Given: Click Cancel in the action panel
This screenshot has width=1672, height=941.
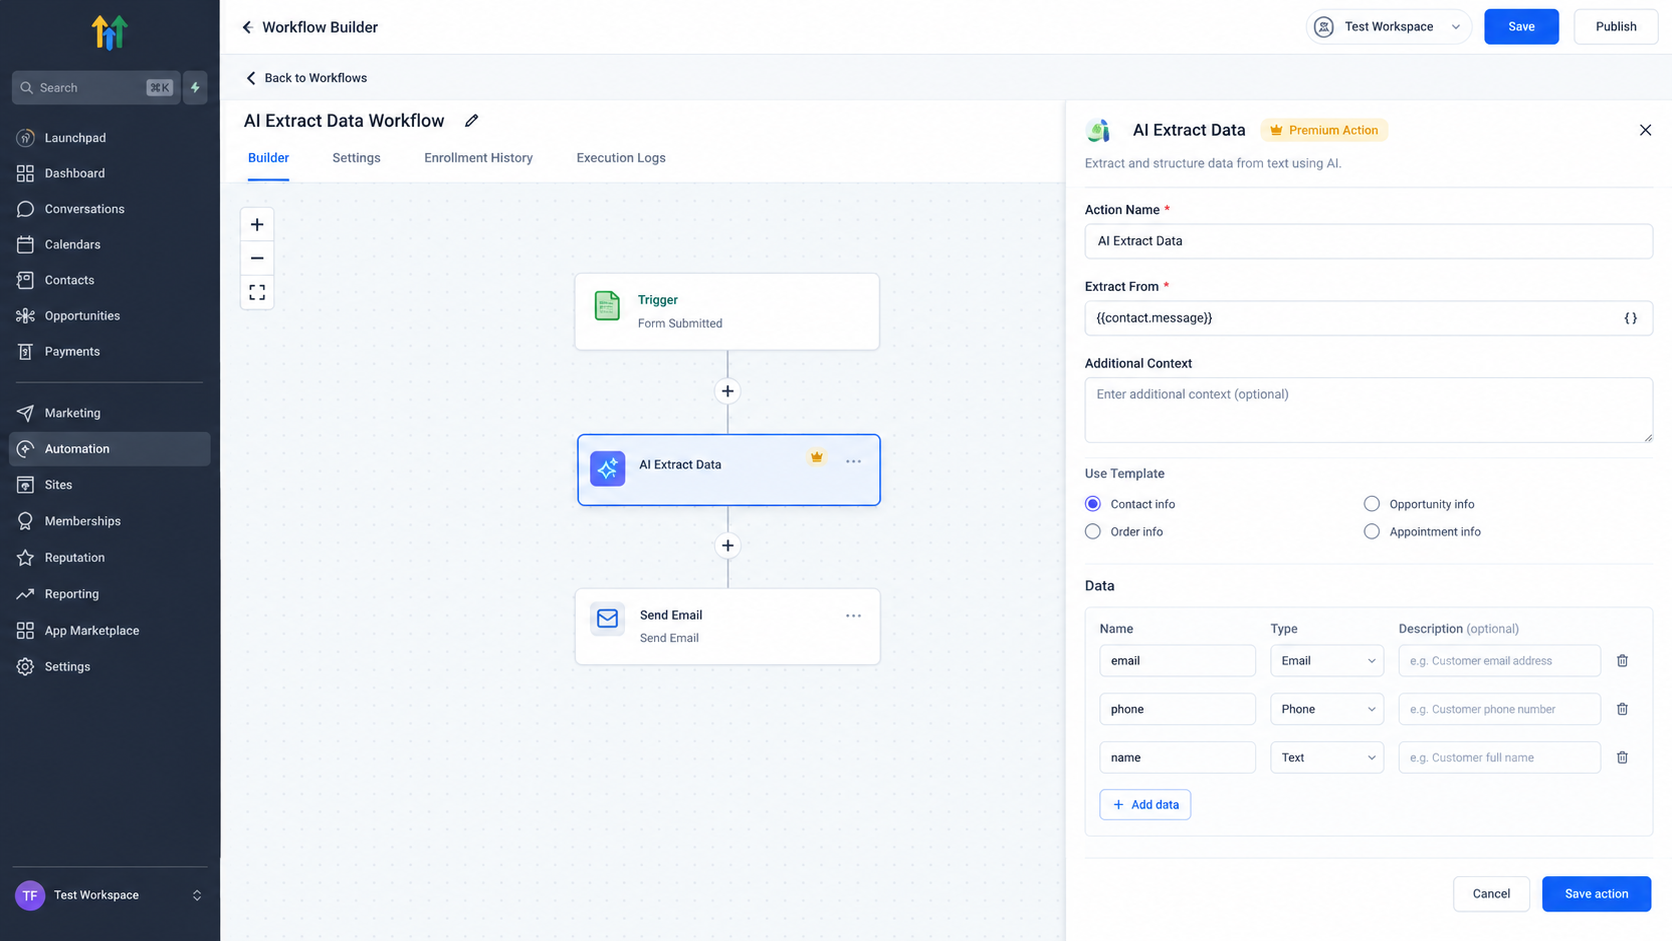Looking at the screenshot, I should (1491, 894).
